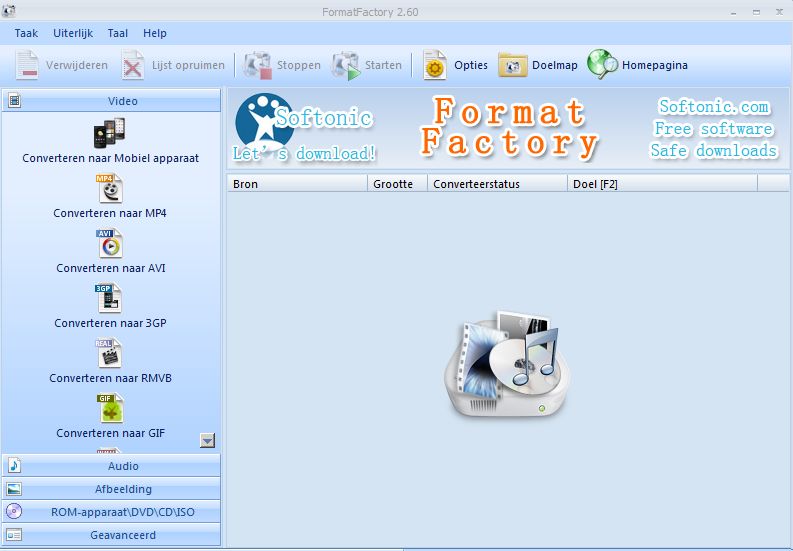The image size is (793, 551).
Task: Pick the Converteren naar RMVB icon
Action: click(x=110, y=353)
